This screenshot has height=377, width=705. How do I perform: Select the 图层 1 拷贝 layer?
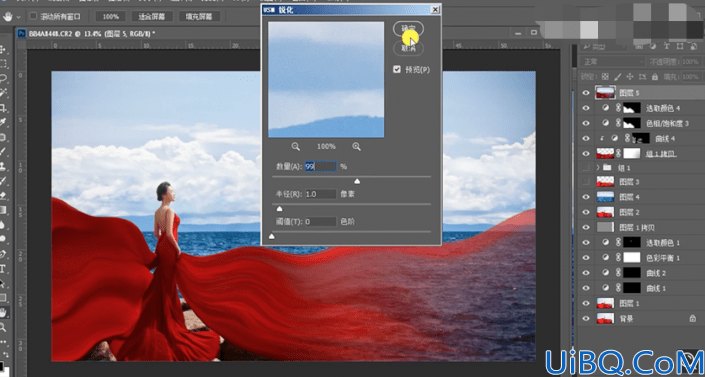tap(641, 227)
